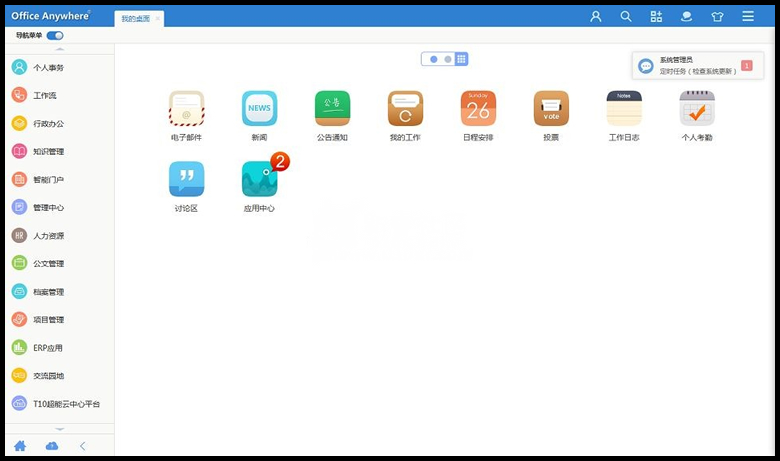Collapse sidebar with the left chevron

[83, 446]
